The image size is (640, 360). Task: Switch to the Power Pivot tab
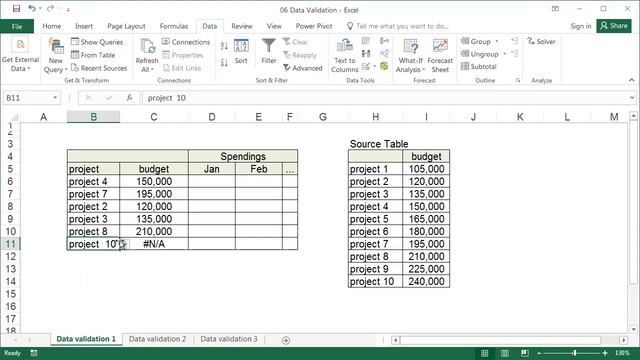(314, 26)
